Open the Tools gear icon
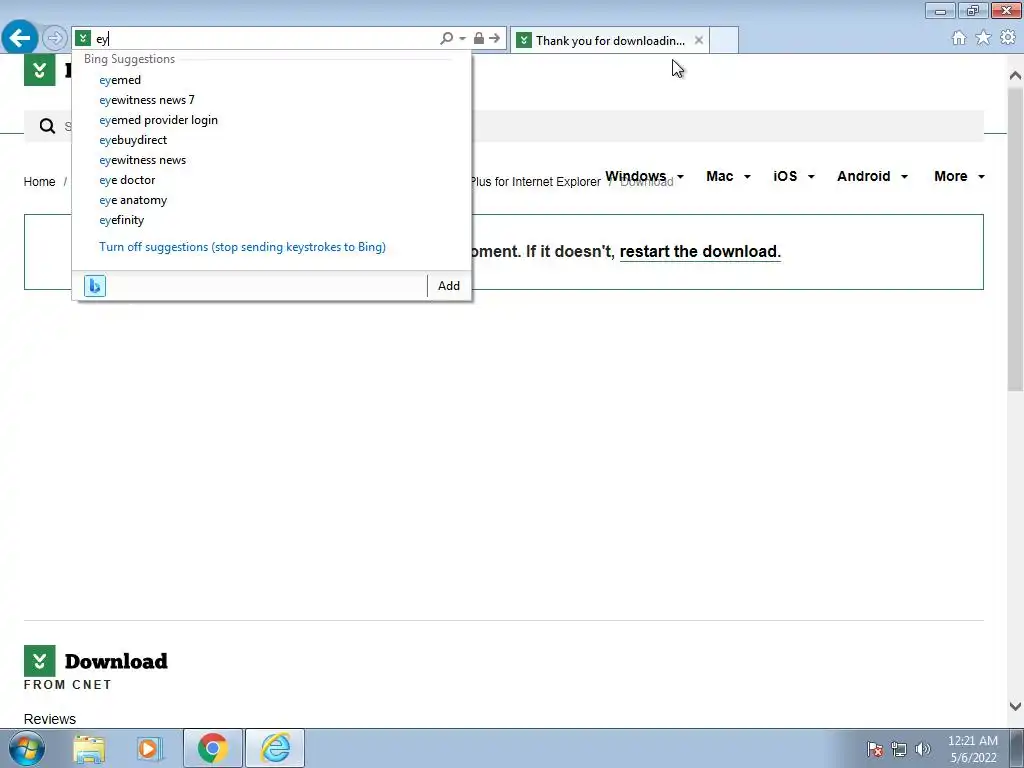Viewport: 1024px width, 768px height. 1008,38
